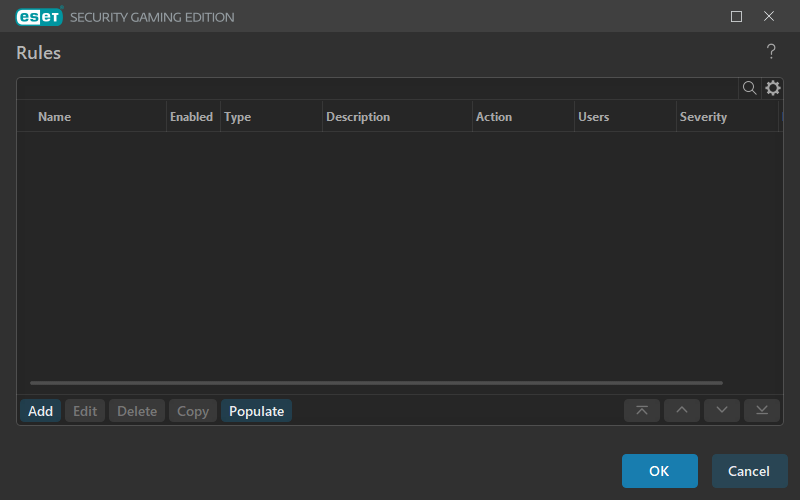
Task: Click the search magnifier icon
Action: pyautogui.click(x=749, y=88)
